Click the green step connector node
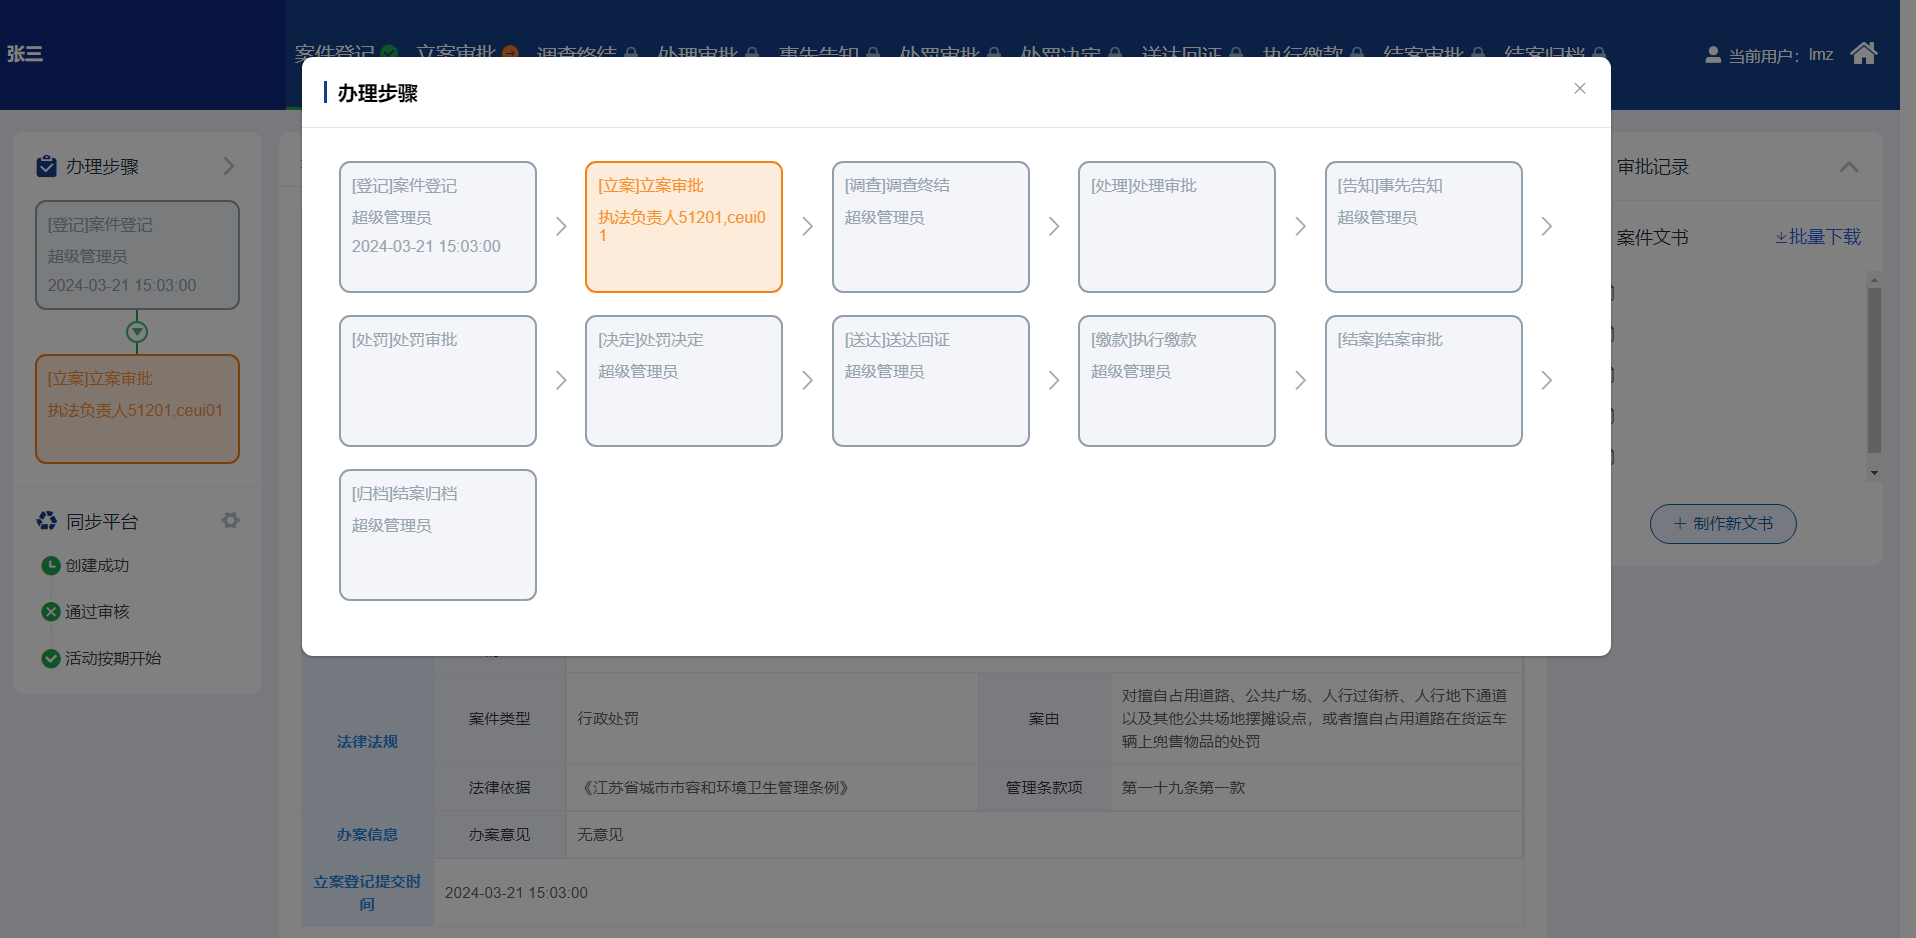The width and height of the screenshot is (1916, 938). click(137, 331)
